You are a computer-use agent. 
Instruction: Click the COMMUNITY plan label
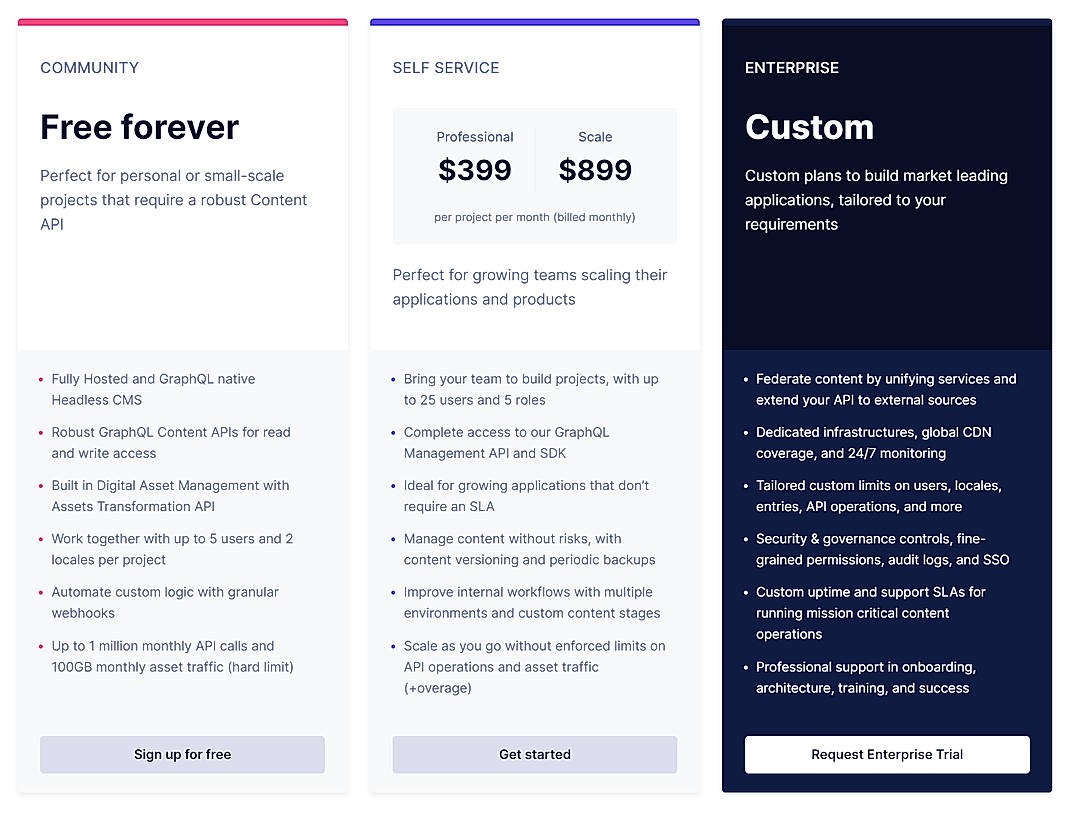[x=89, y=68]
